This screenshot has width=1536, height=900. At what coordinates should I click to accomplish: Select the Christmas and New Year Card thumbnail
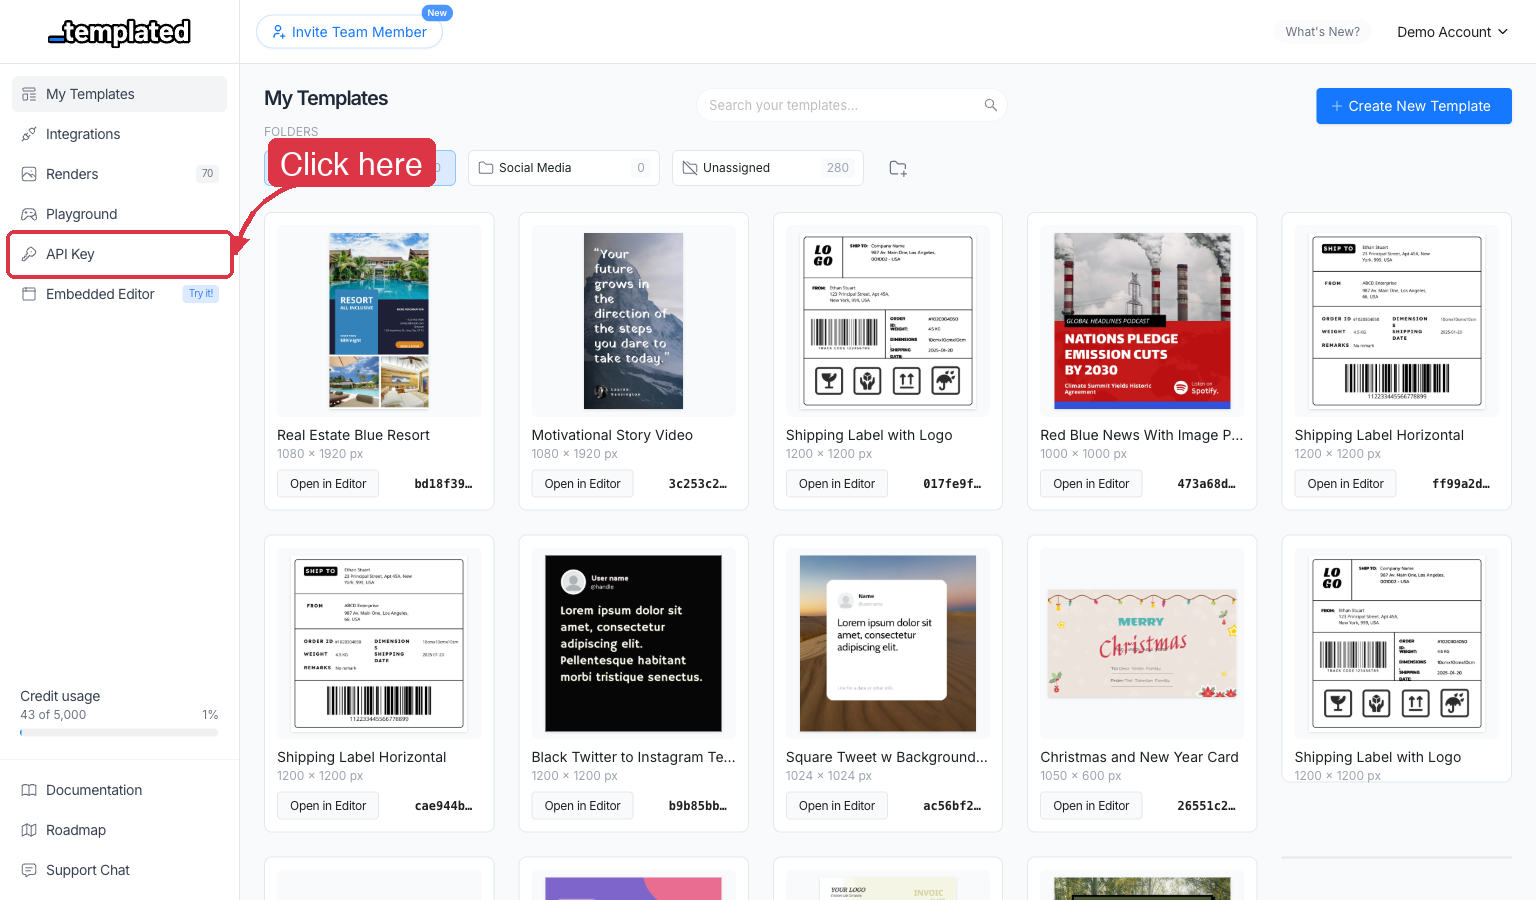1142,643
